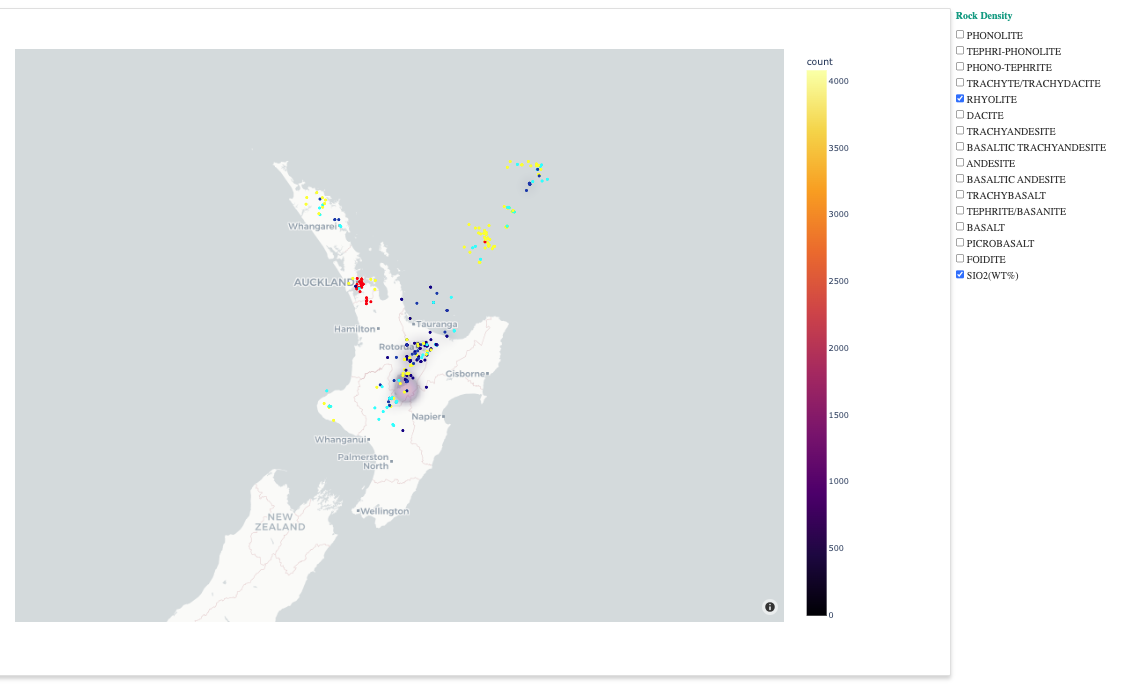This screenshot has height=700, width=1121.
Task: Click the map attribution info icon
Action: (x=768, y=606)
